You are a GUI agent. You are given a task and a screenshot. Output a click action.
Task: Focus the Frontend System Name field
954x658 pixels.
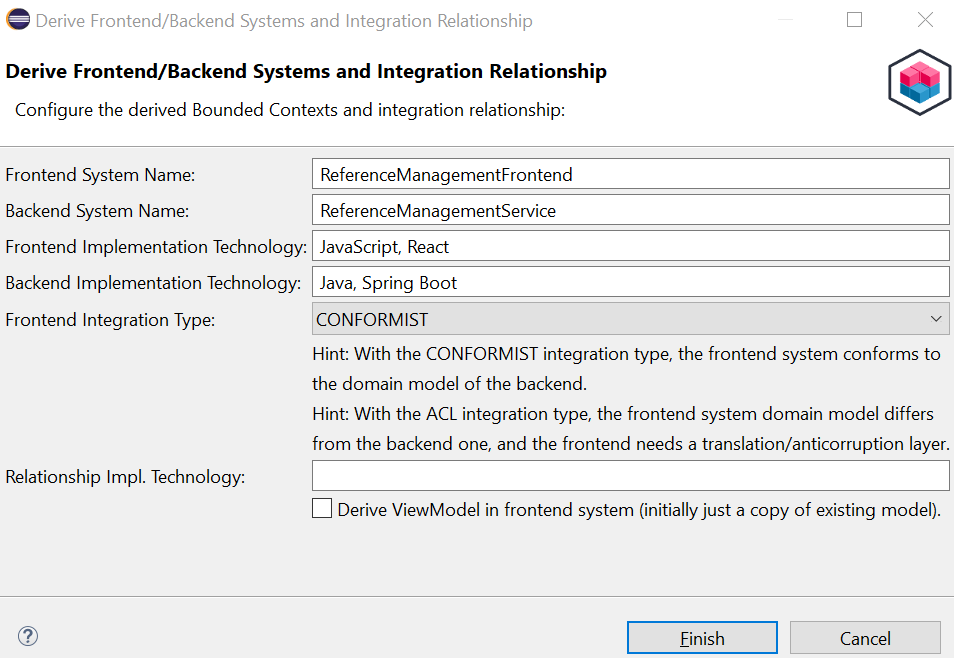(x=630, y=174)
